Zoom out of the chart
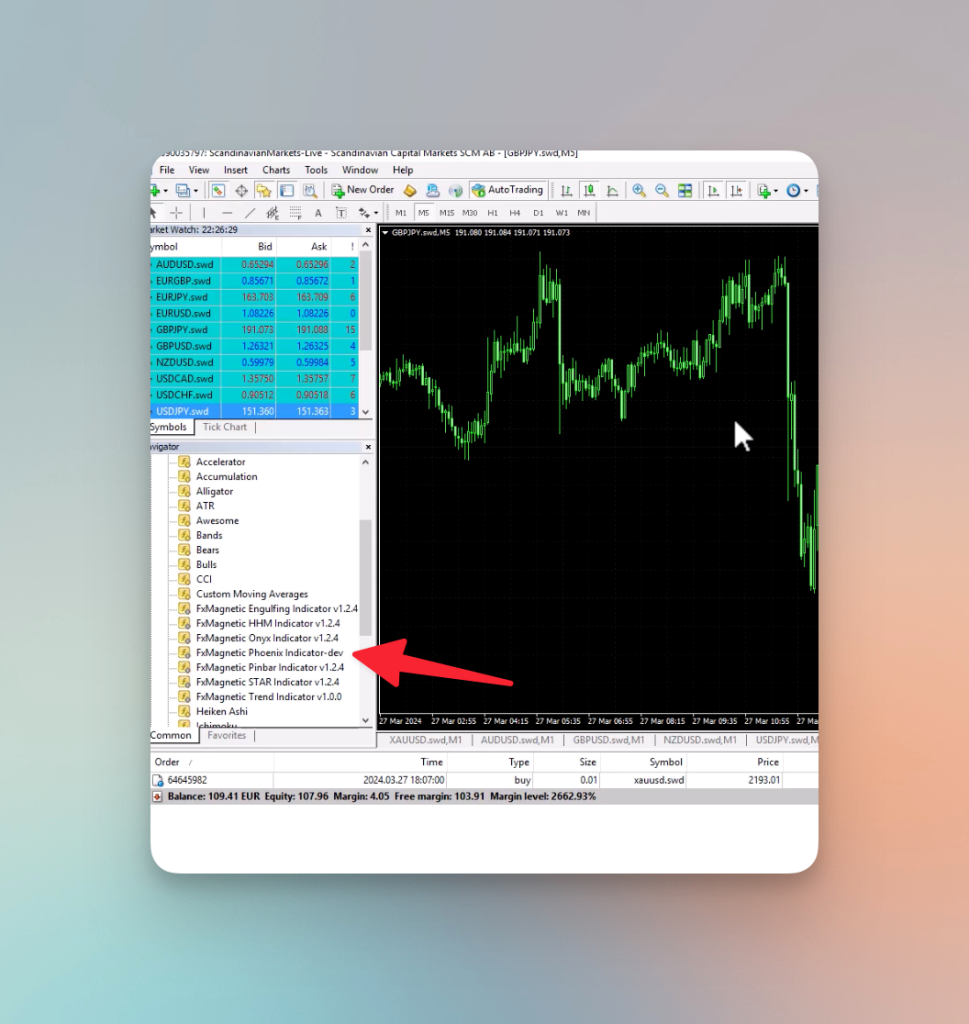969x1024 pixels. 661,190
